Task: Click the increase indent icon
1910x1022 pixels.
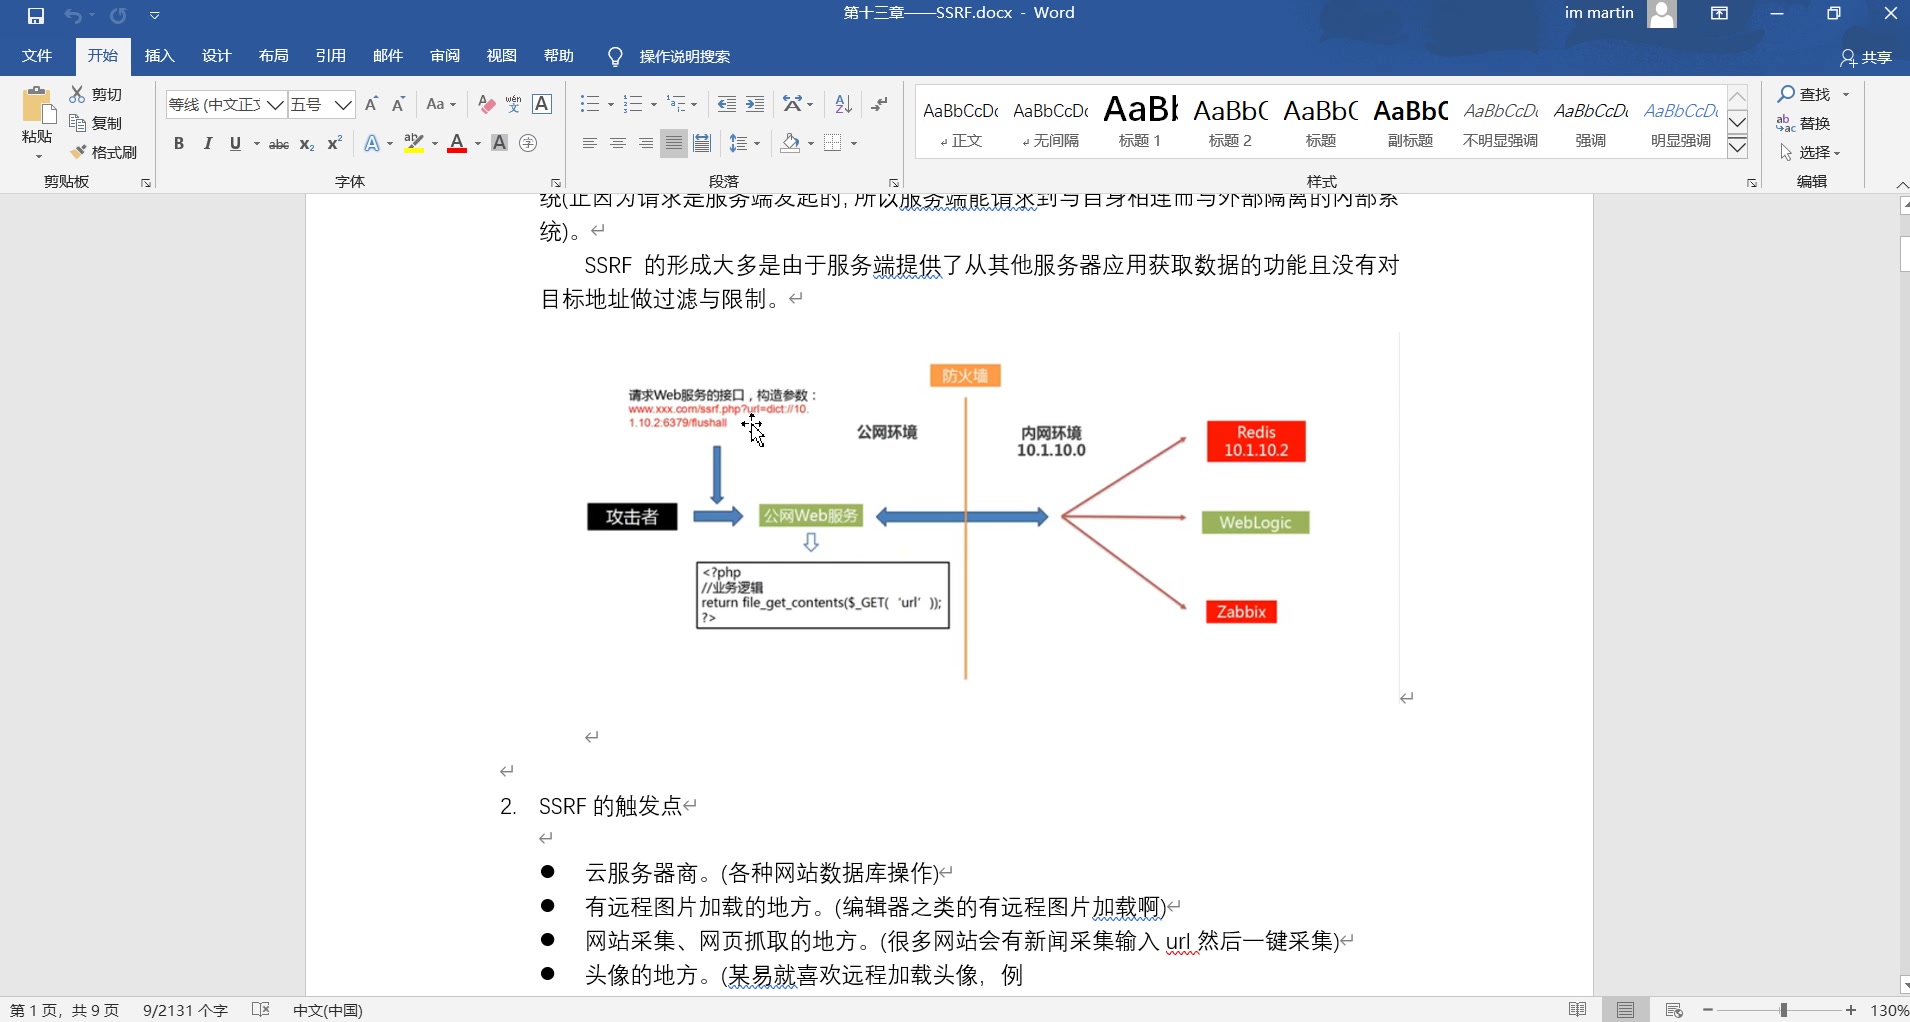Action: click(x=756, y=104)
